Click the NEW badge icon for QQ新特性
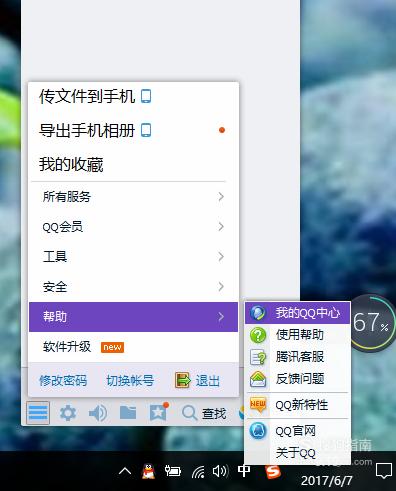Viewport: 396px width, 491px height. tap(258, 404)
